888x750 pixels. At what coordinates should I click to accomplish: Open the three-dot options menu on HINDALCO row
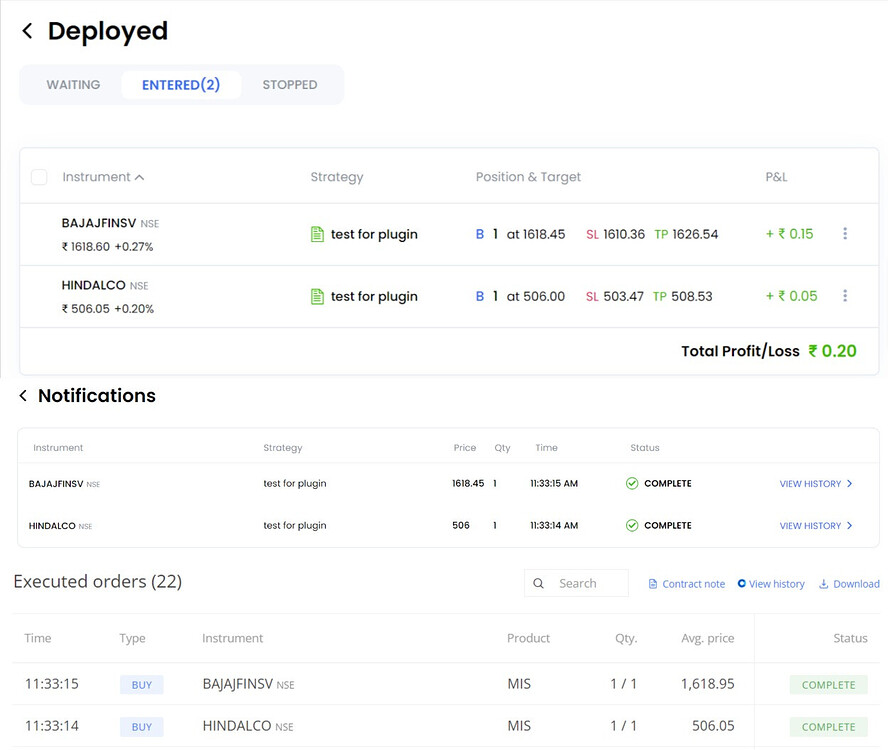click(845, 296)
